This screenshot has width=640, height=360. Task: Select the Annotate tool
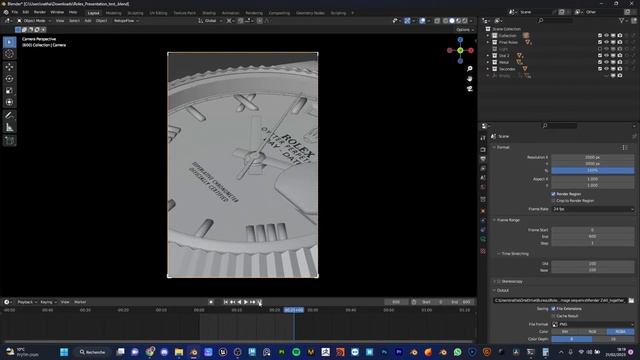click(9, 116)
